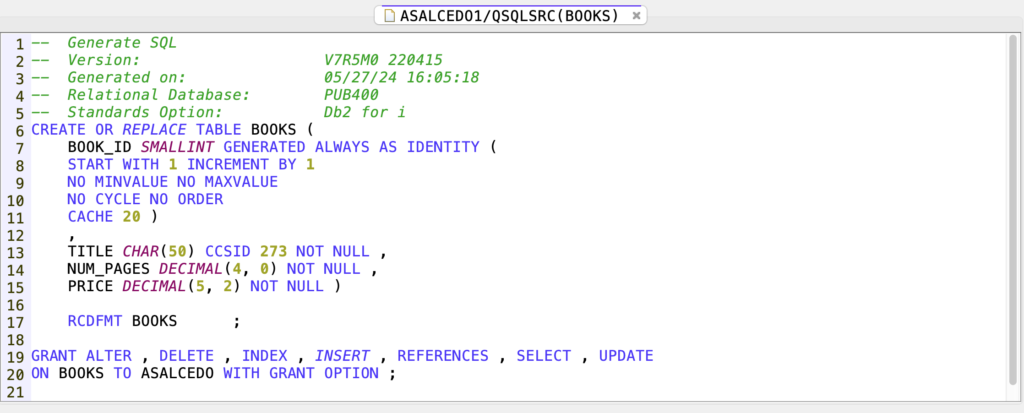Click the CCSID value 273

point(273,252)
